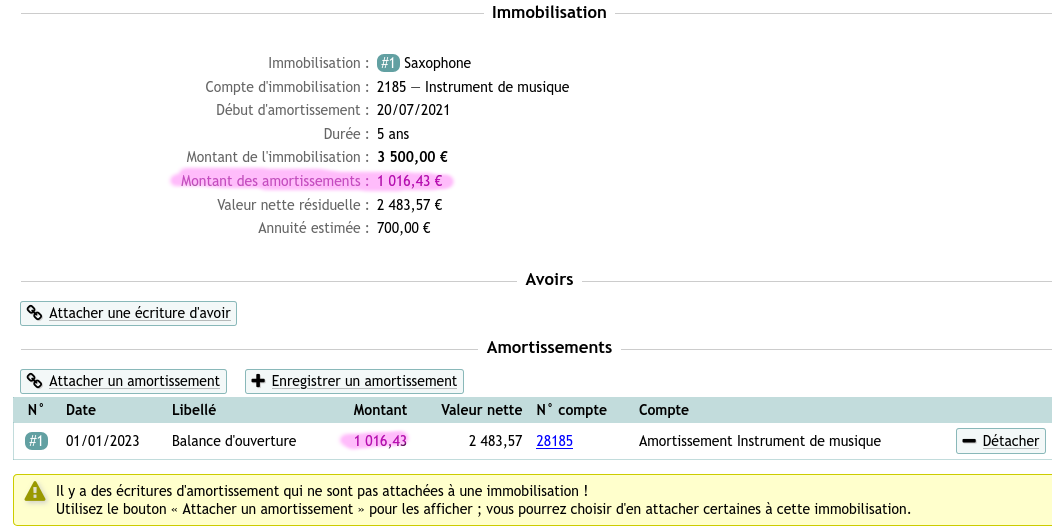Open account link 28185

pyautogui.click(x=554, y=441)
